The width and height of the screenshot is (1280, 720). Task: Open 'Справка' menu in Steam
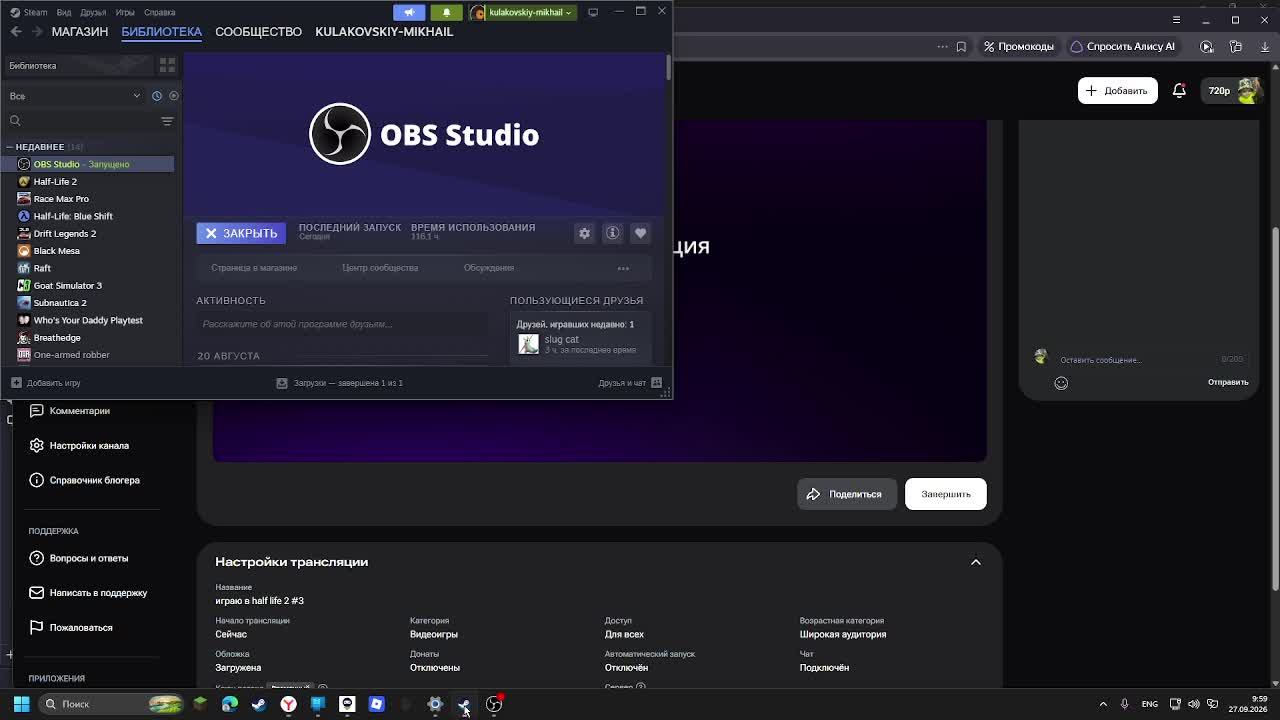click(x=160, y=12)
